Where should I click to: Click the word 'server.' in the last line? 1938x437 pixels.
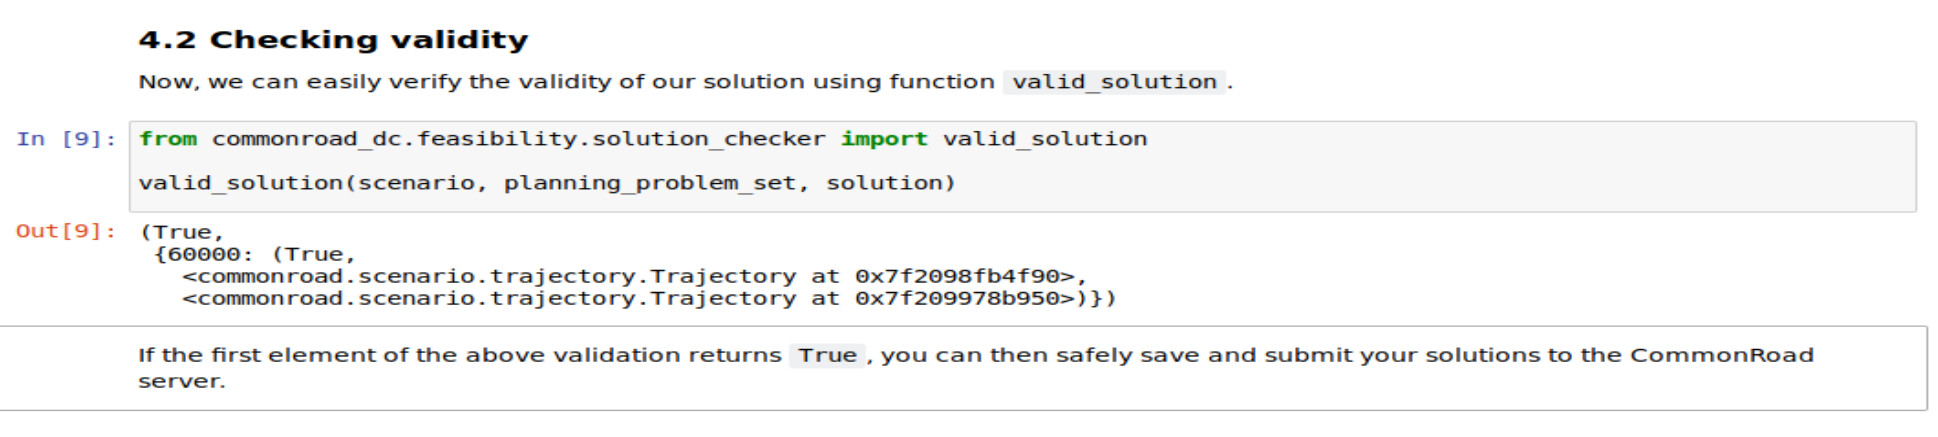pos(182,381)
